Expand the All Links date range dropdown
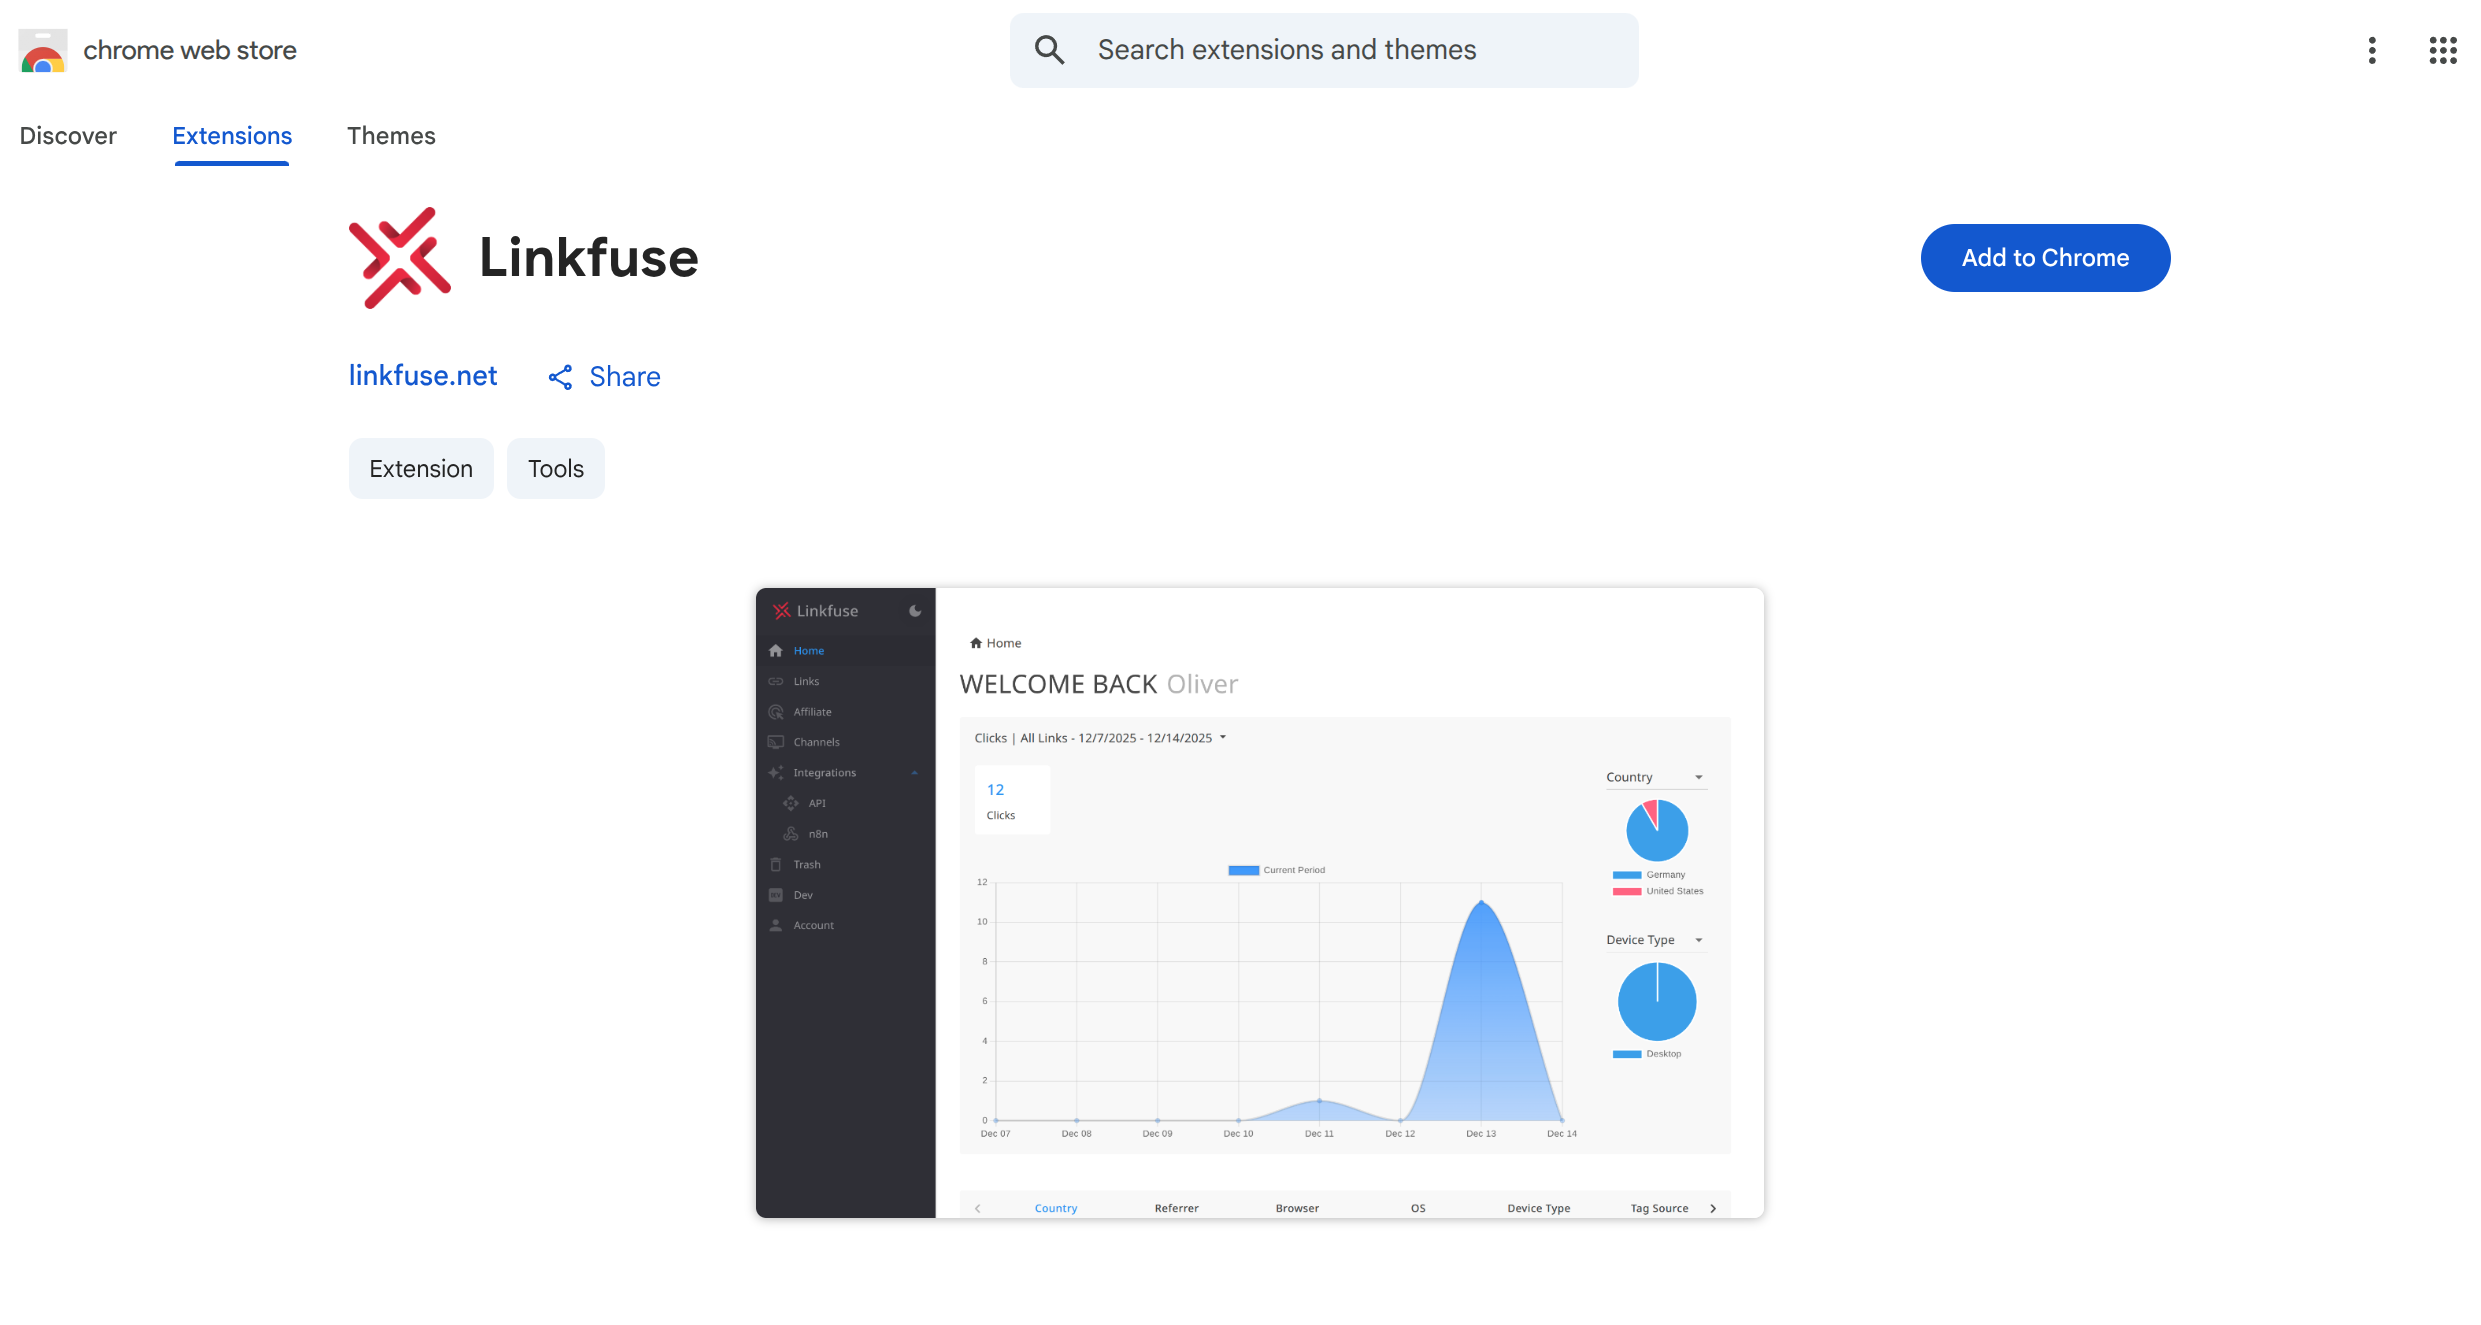This screenshot has width=2481, height=1325. pos(1222,738)
